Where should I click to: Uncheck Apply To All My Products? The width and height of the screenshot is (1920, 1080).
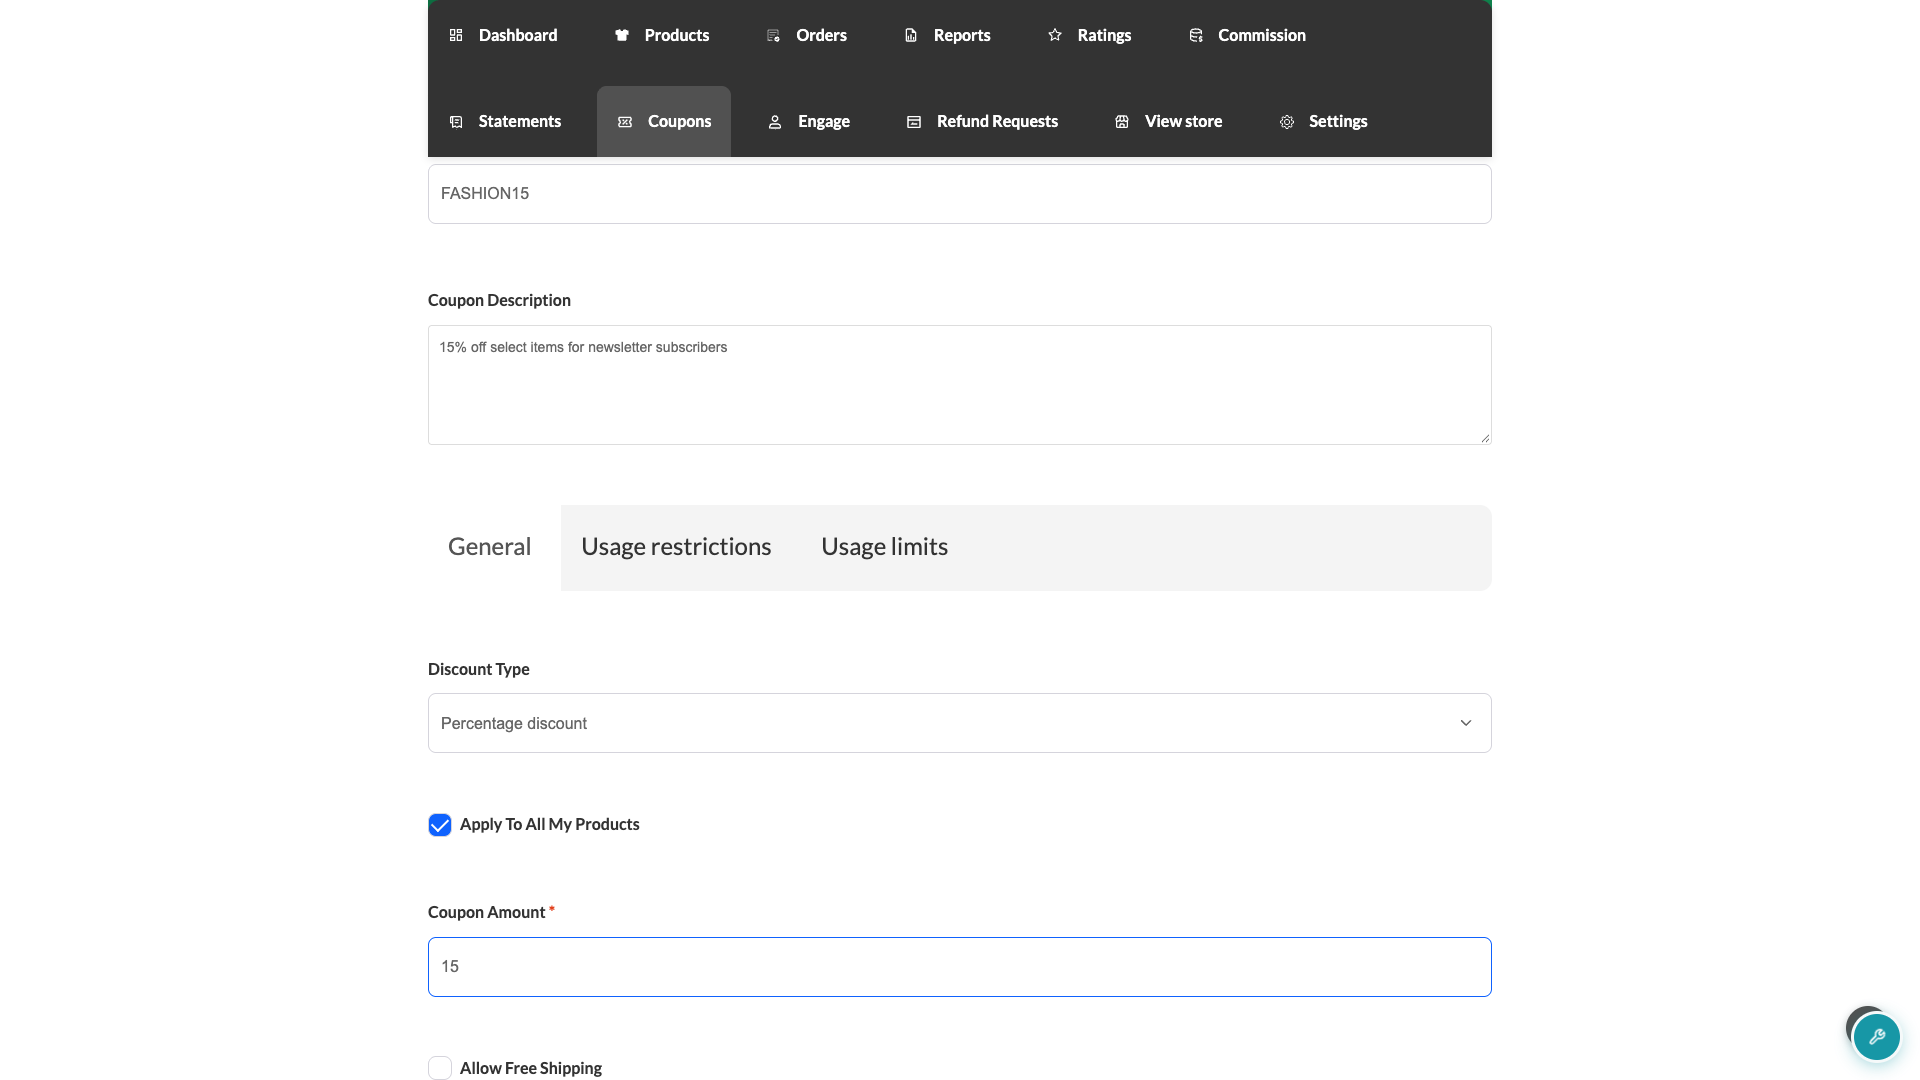coord(440,825)
